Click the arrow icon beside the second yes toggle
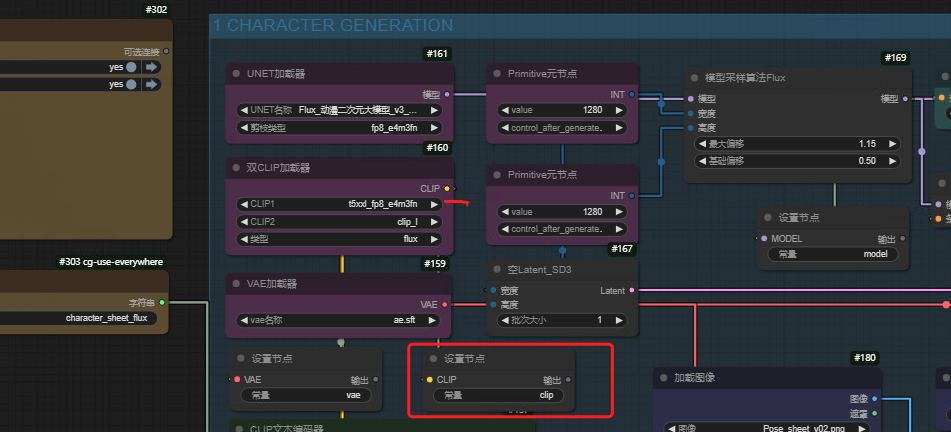 coord(152,84)
